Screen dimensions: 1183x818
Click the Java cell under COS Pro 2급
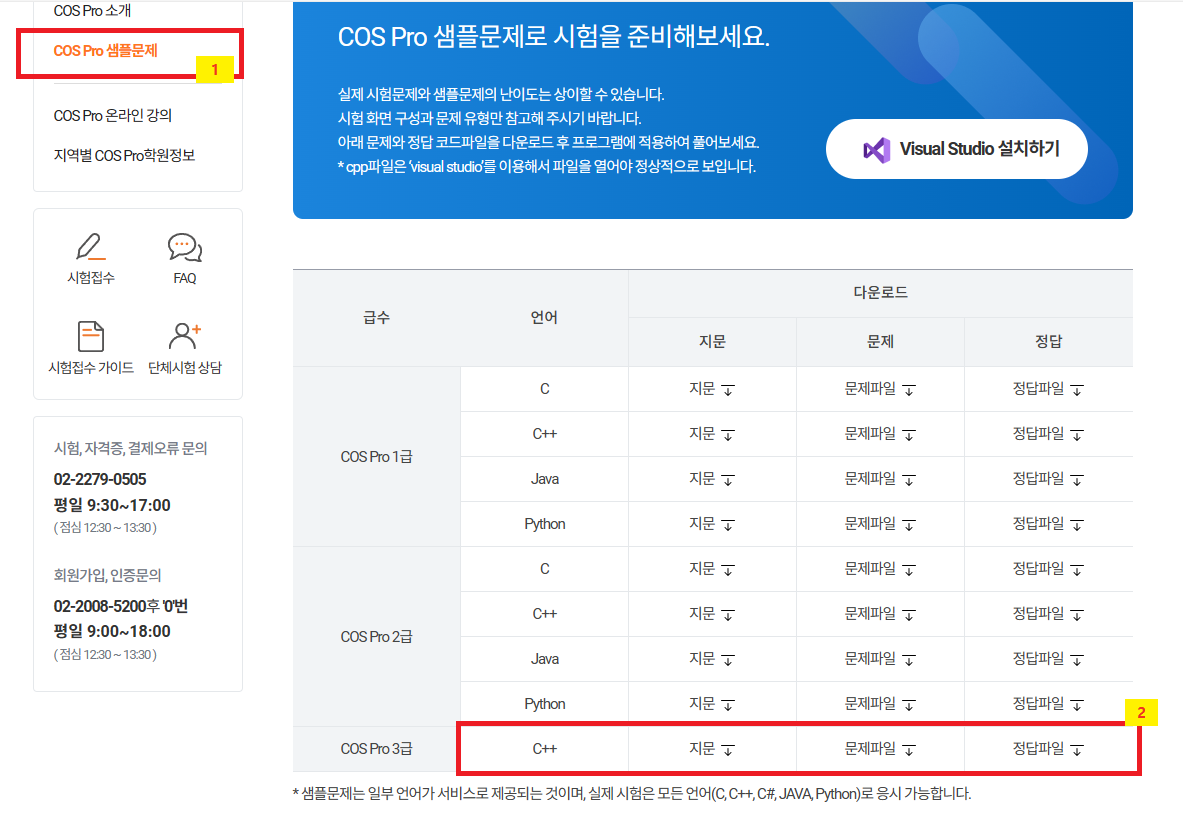pyautogui.click(x=544, y=659)
